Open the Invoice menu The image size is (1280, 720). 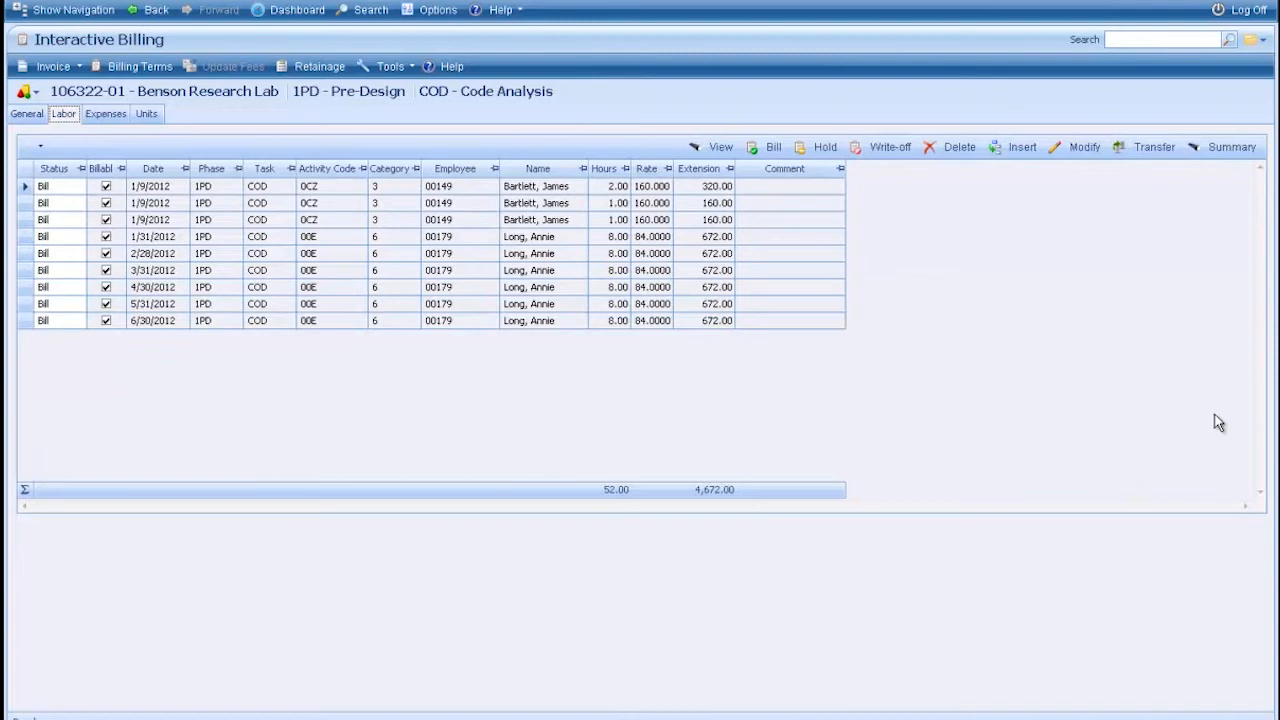click(x=53, y=67)
